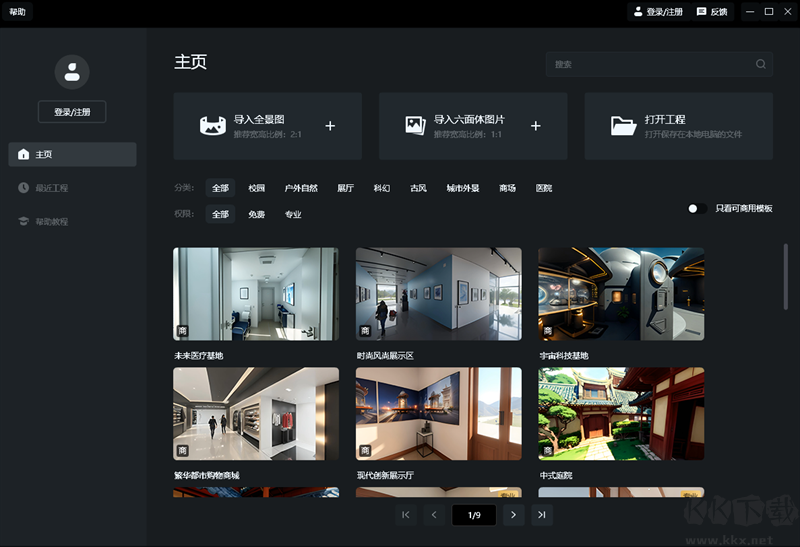Viewport: 800px width, 547px height.
Task: Click the 搜索 search input field
Action: point(659,64)
